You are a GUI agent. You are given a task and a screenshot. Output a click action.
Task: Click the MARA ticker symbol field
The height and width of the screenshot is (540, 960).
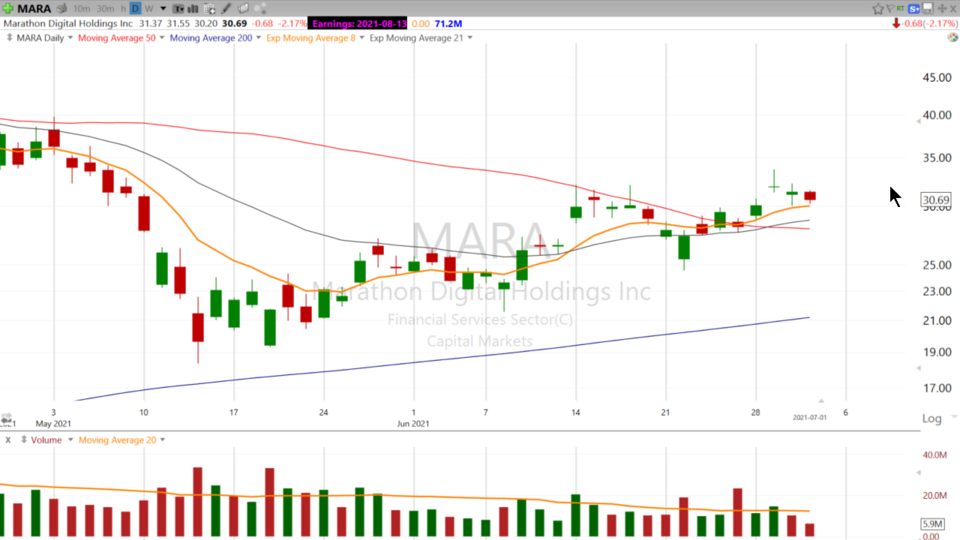pos(34,9)
